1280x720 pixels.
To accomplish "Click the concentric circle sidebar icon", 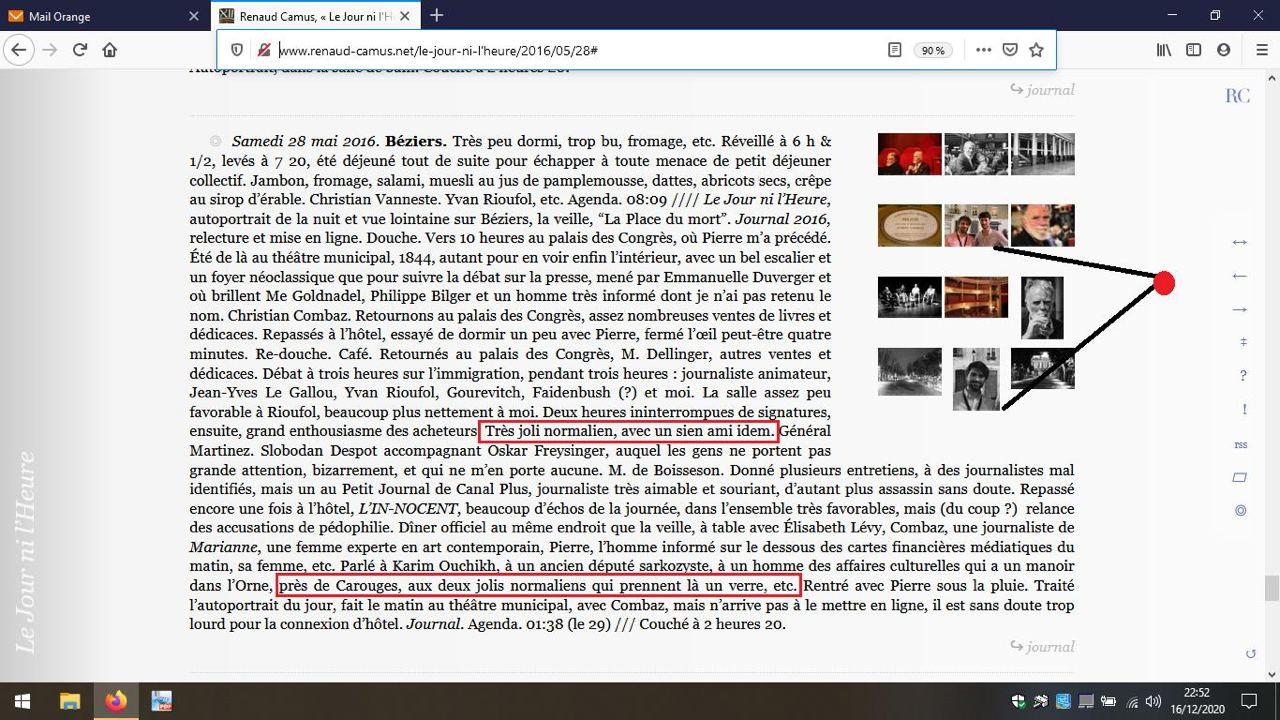I will click(x=1241, y=510).
